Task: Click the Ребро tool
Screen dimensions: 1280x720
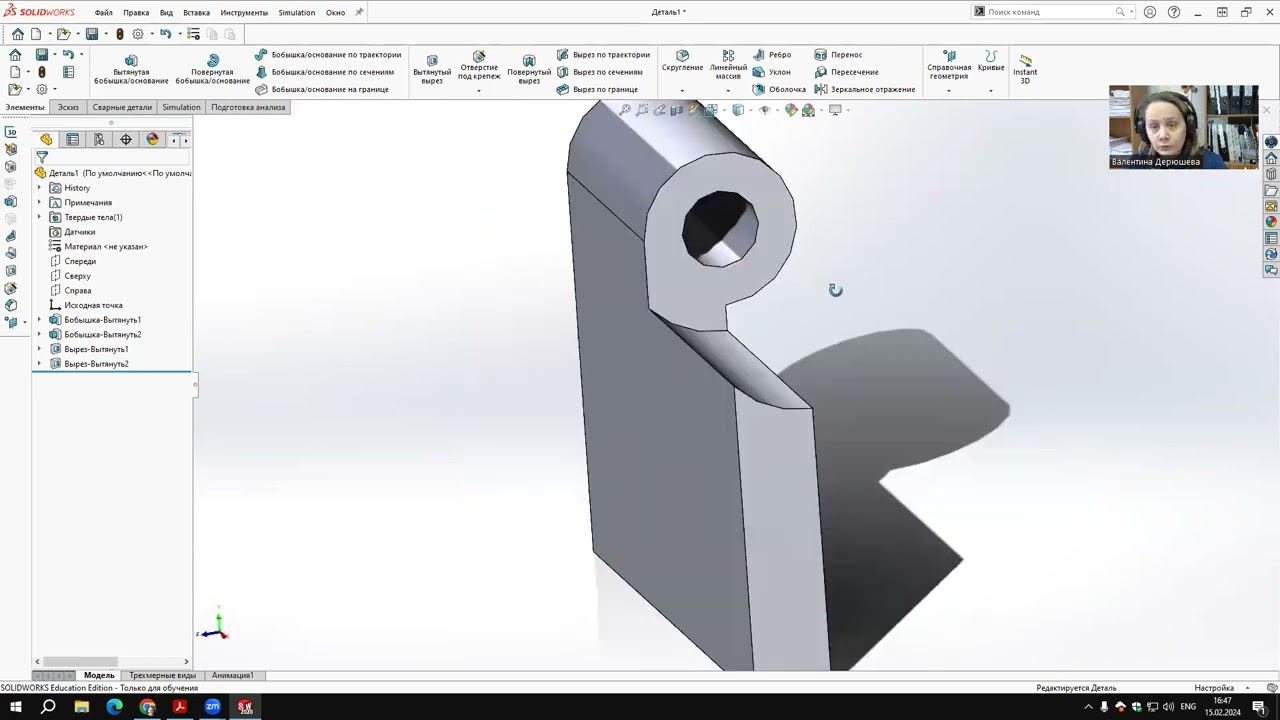Action: click(x=772, y=55)
